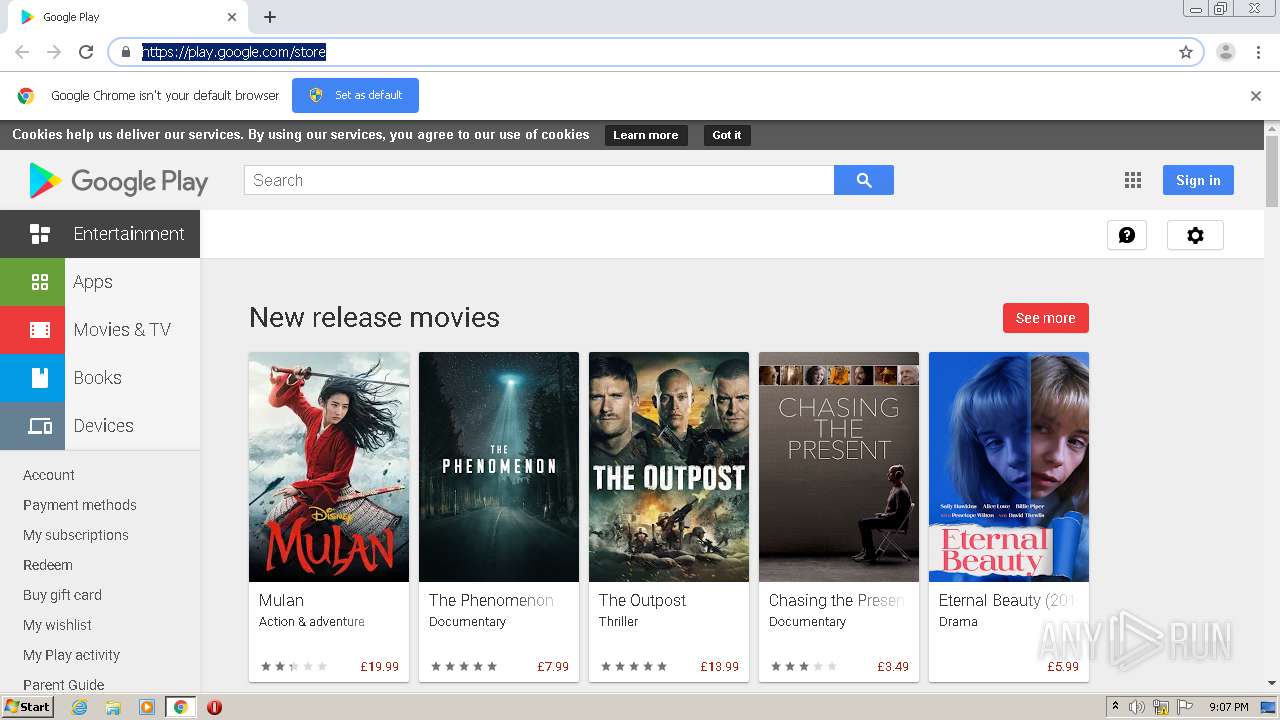Click the Devices icon tile
Screen dimensions: 1280x720
pos(32,426)
